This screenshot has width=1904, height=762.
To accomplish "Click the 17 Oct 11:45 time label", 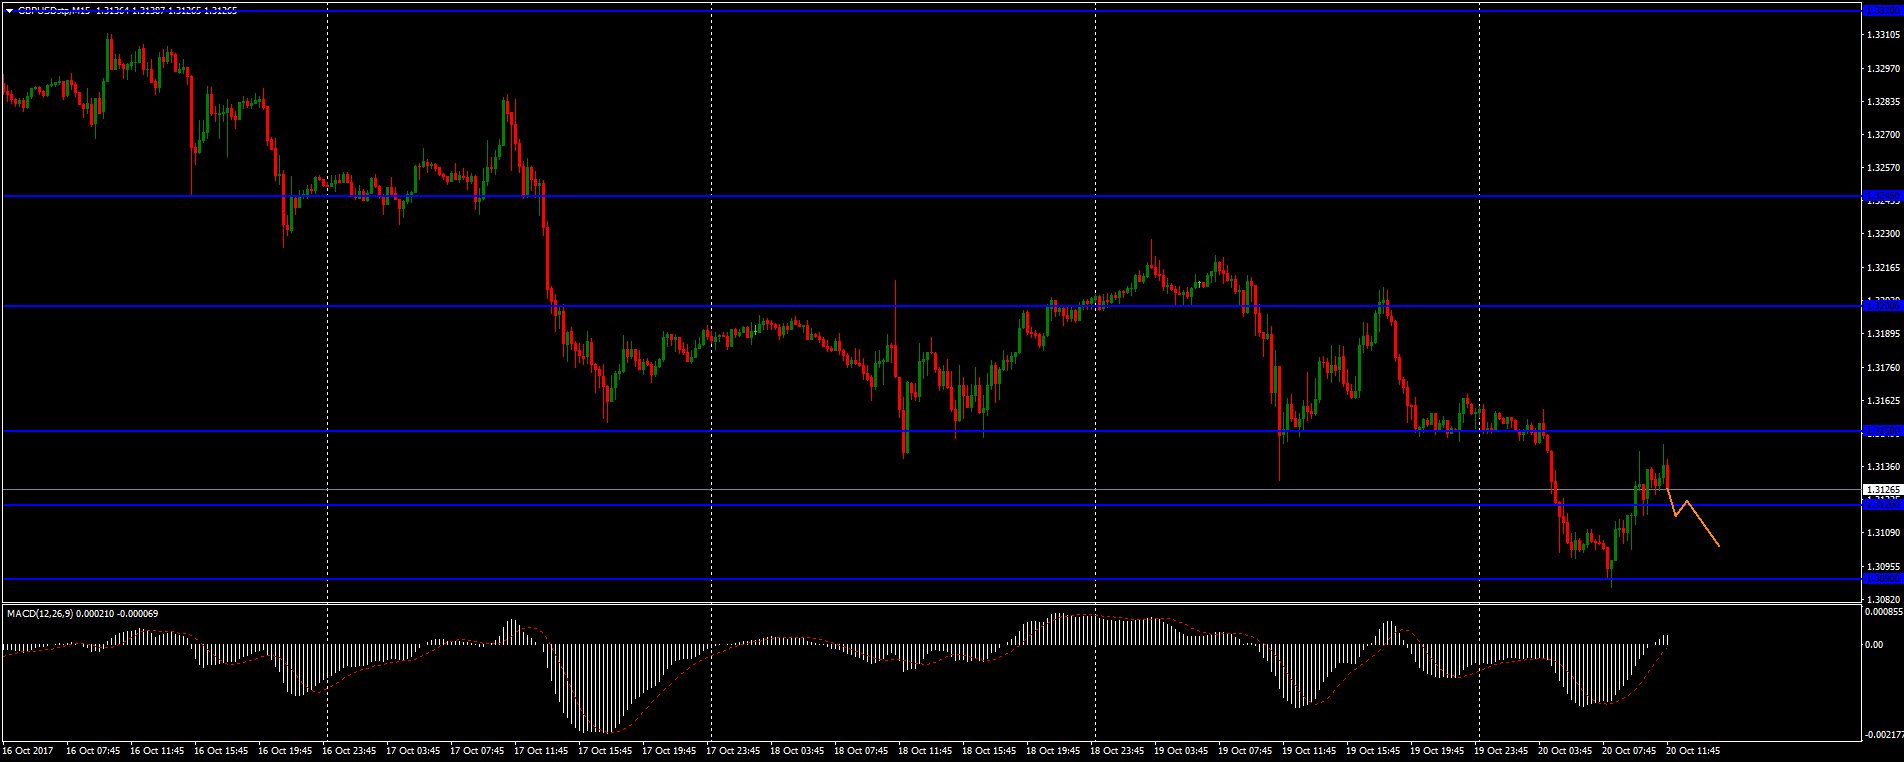I will 541,750.
